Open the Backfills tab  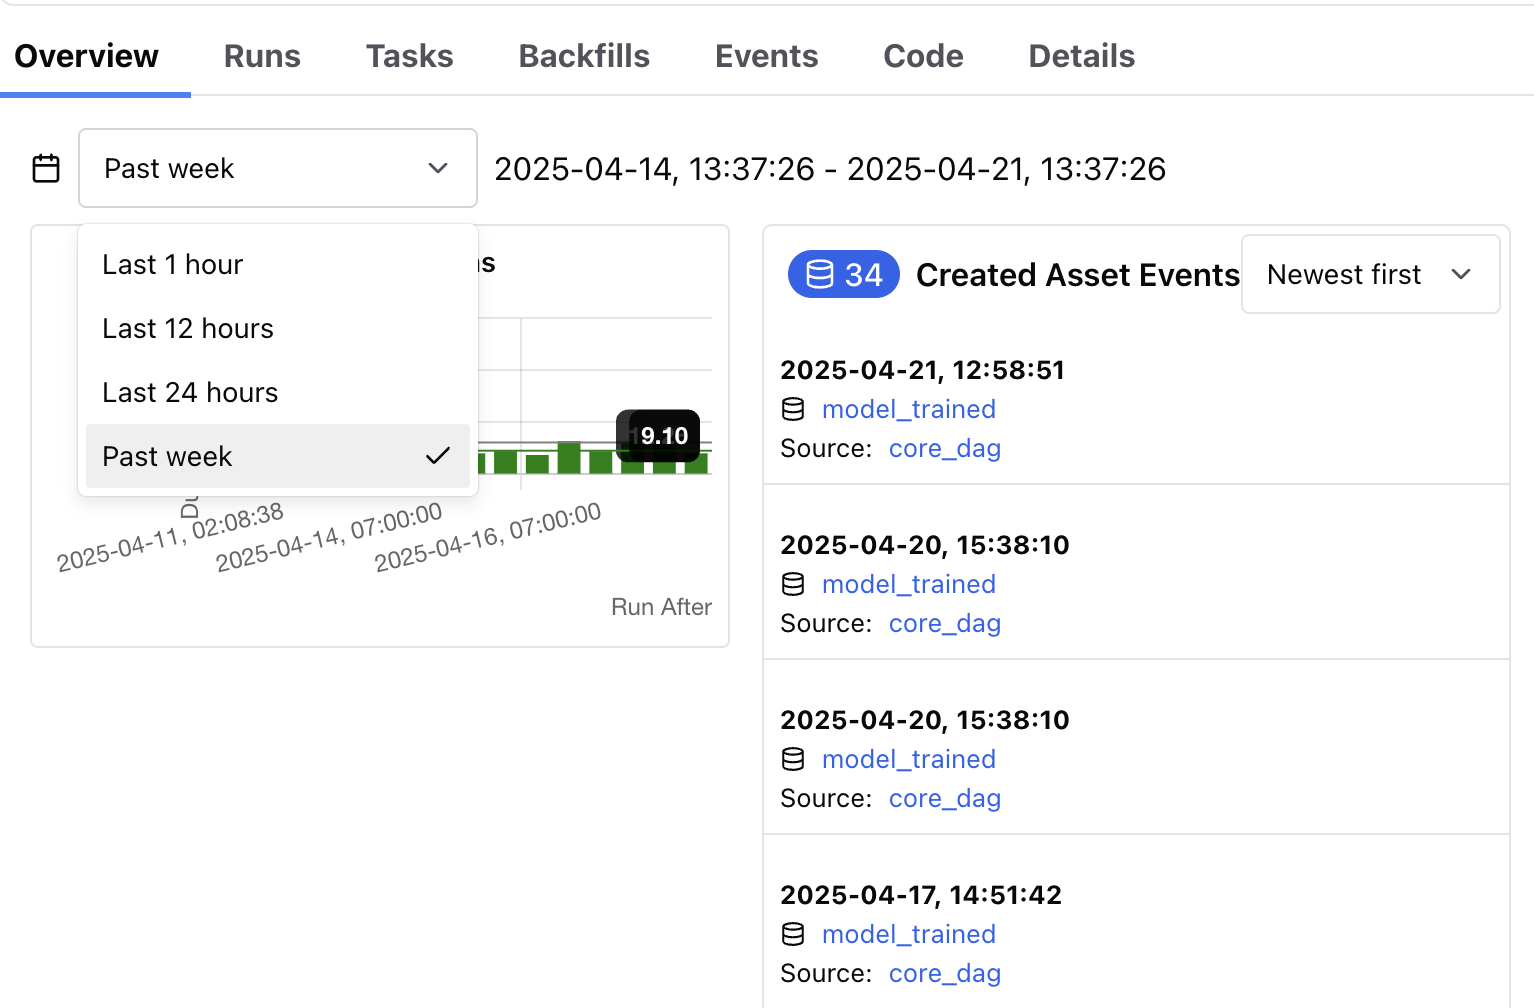click(x=584, y=56)
